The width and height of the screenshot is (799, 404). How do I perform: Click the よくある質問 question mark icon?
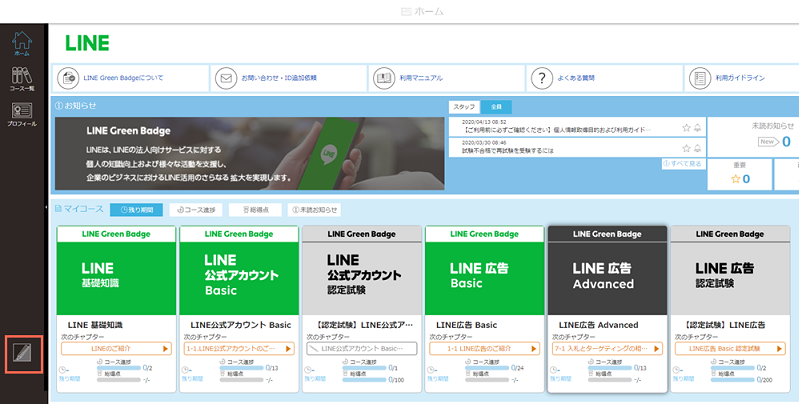click(x=542, y=78)
